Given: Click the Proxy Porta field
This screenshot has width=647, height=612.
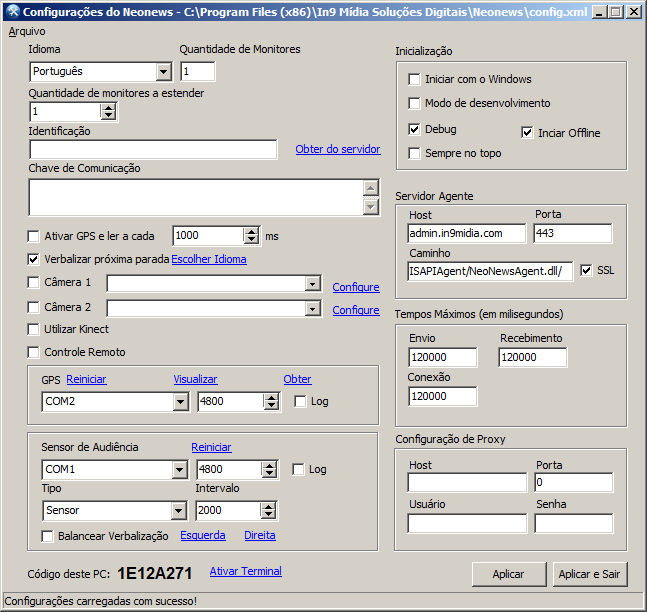Looking at the screenshot, I should pos(574,482).
